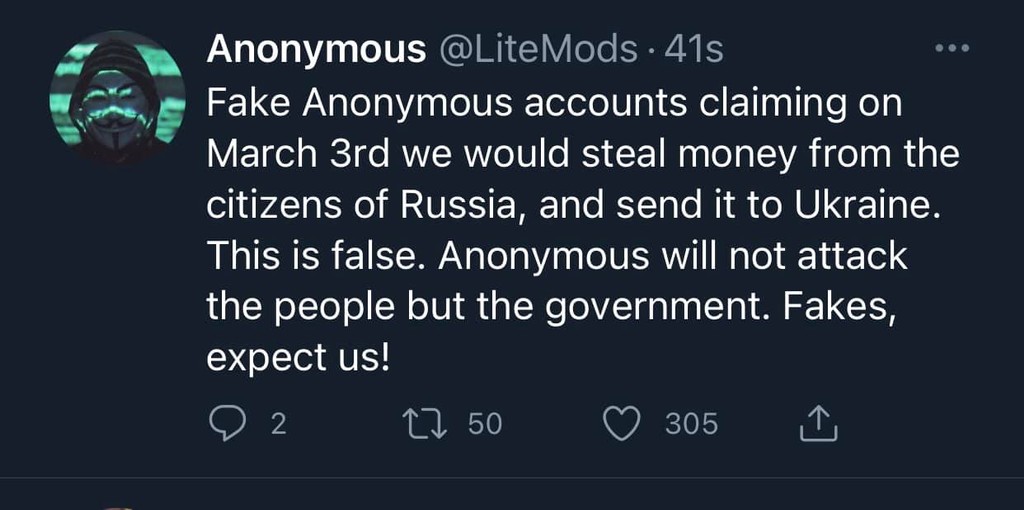Click the reply count number 2
Screen dimensions: 1024x510
[x=279, y=424]
